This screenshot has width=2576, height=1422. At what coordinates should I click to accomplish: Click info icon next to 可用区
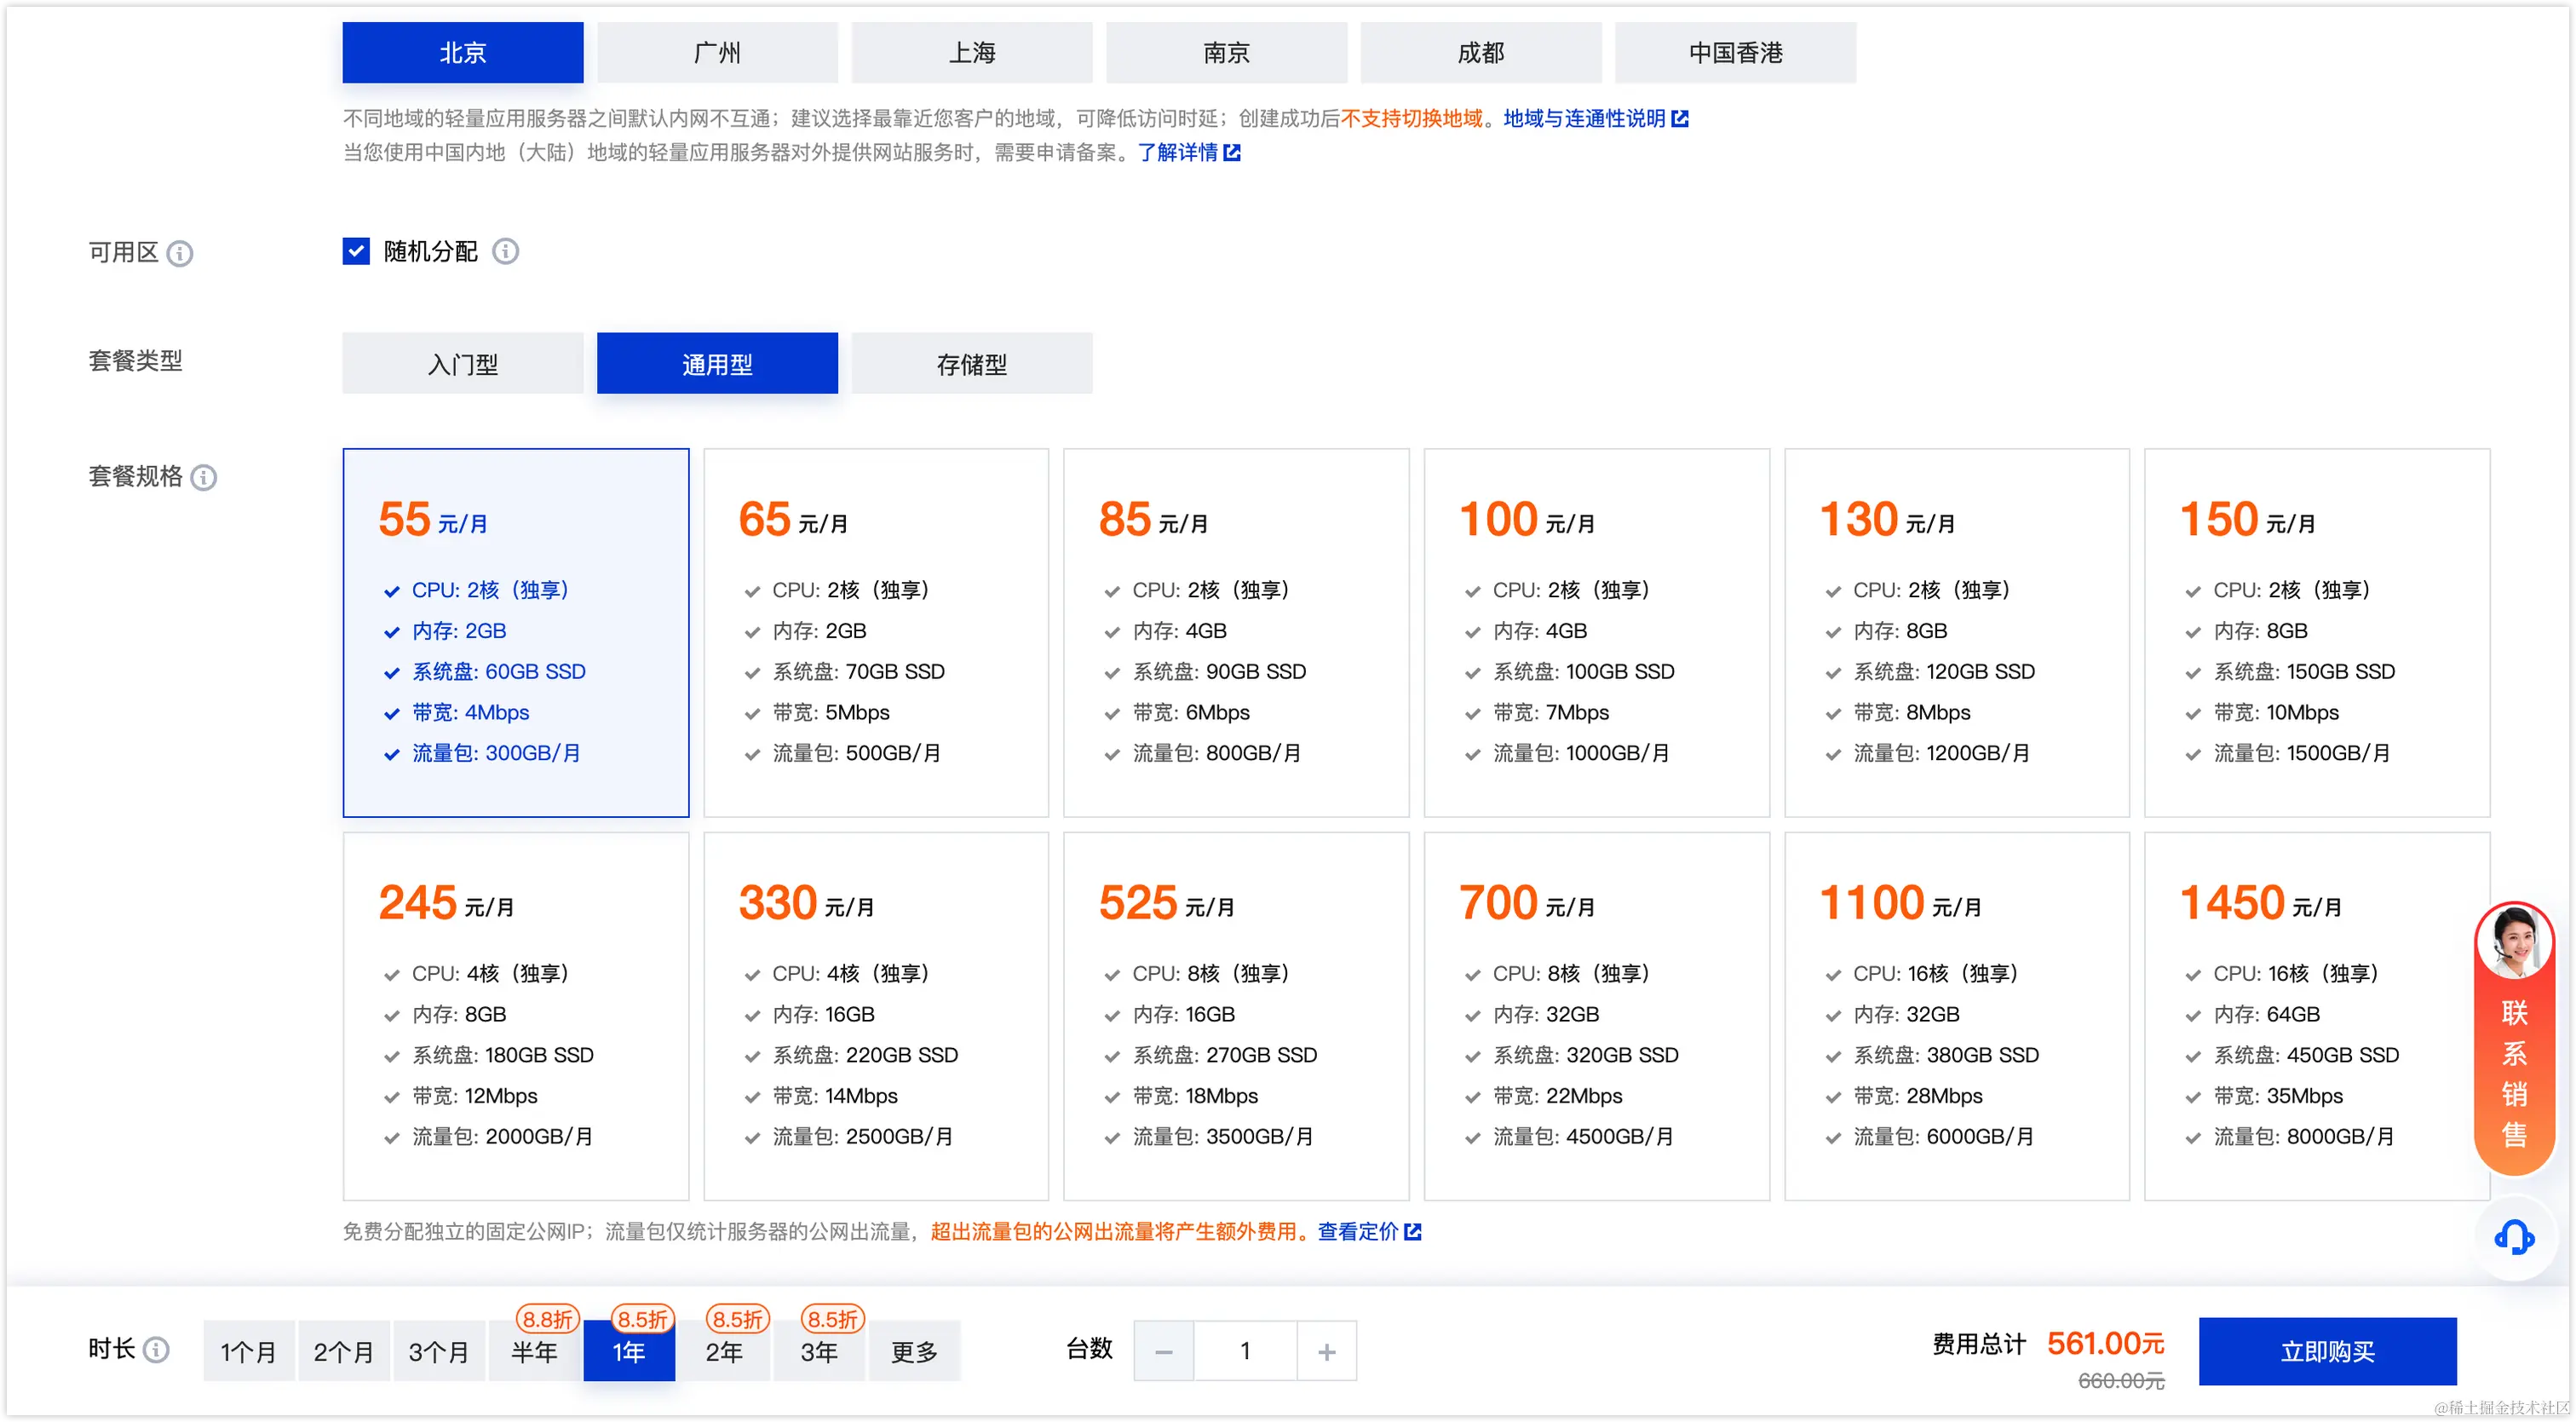pyautogui.click(x=180, y=253)
